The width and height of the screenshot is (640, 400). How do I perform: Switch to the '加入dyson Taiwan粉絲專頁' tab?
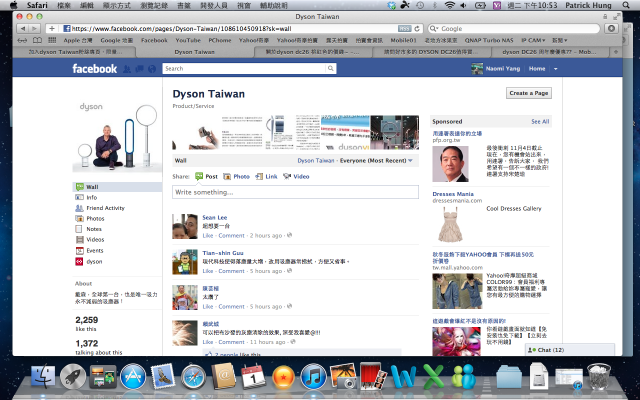pos(76,52)
